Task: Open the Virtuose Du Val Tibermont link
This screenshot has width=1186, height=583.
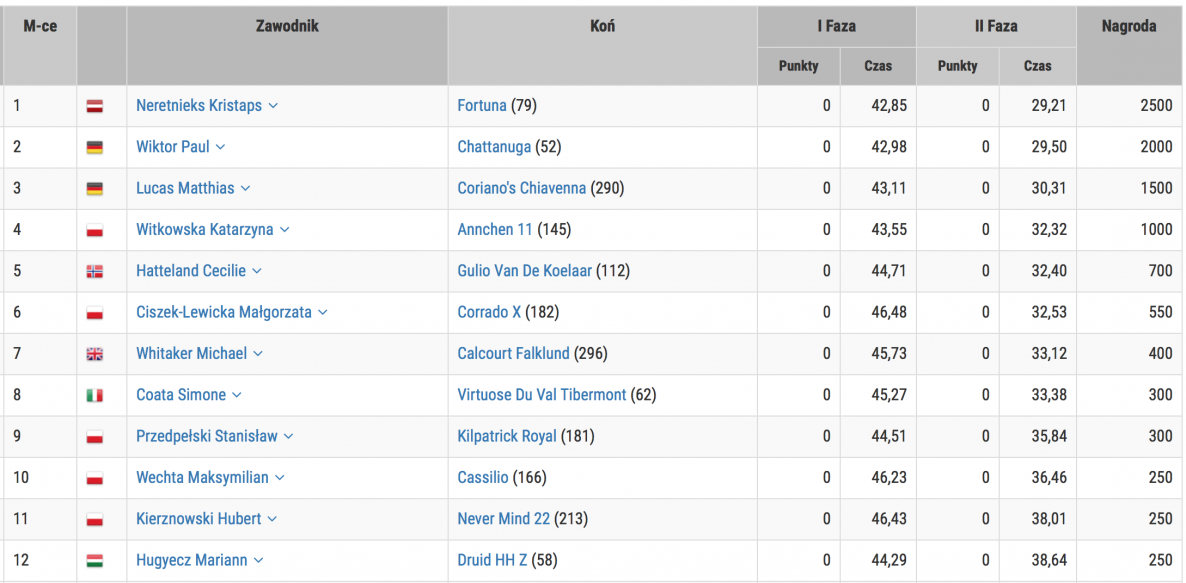Action: pos(542,395)
